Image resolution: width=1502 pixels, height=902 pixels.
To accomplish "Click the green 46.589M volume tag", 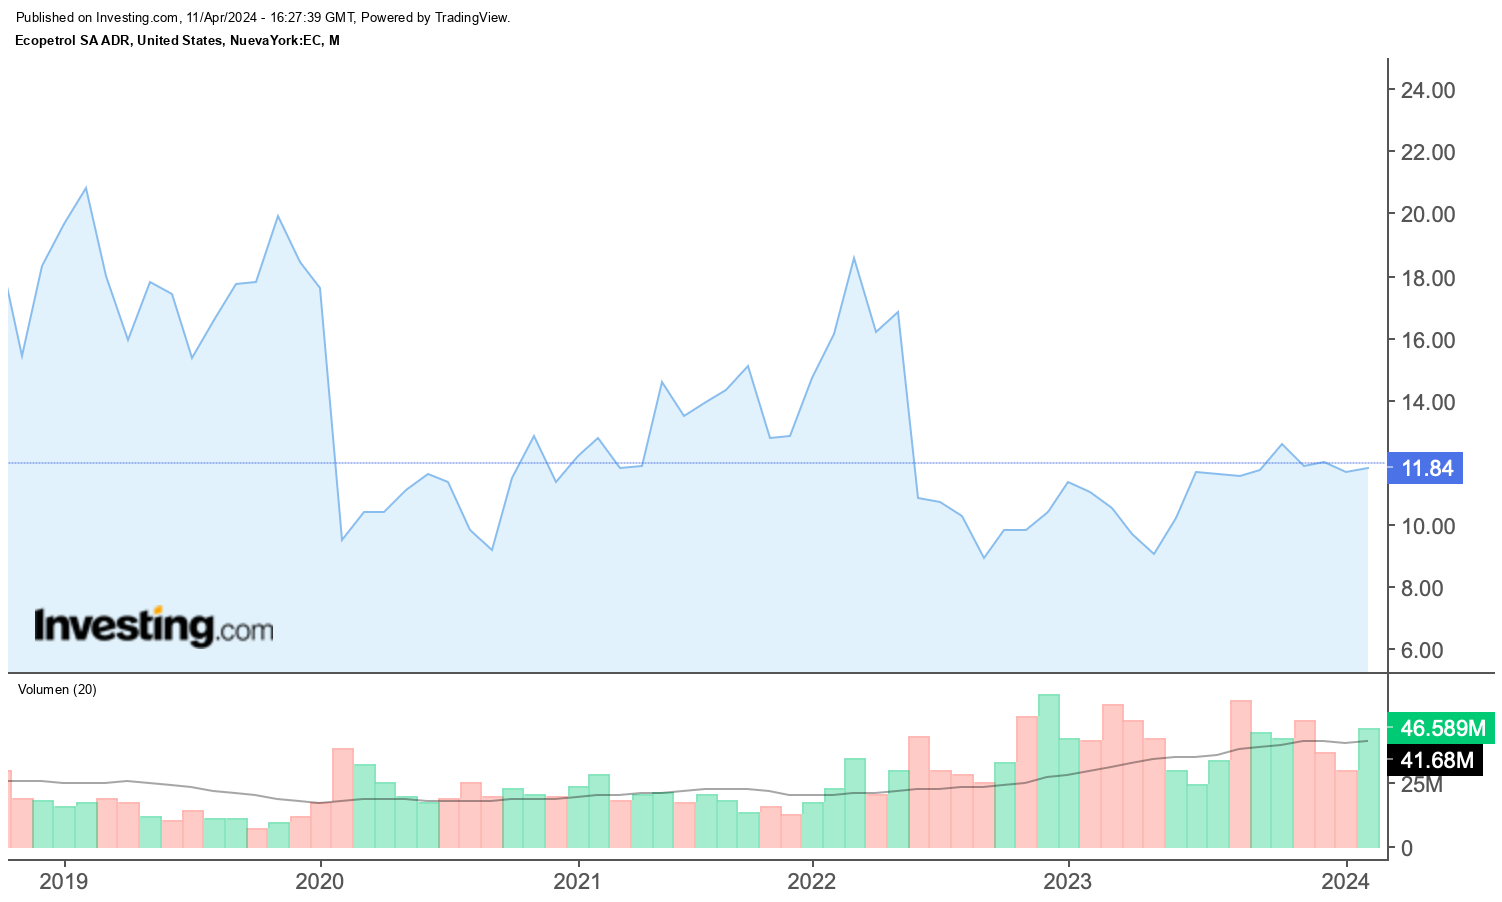I will [x=1441, y=728].
